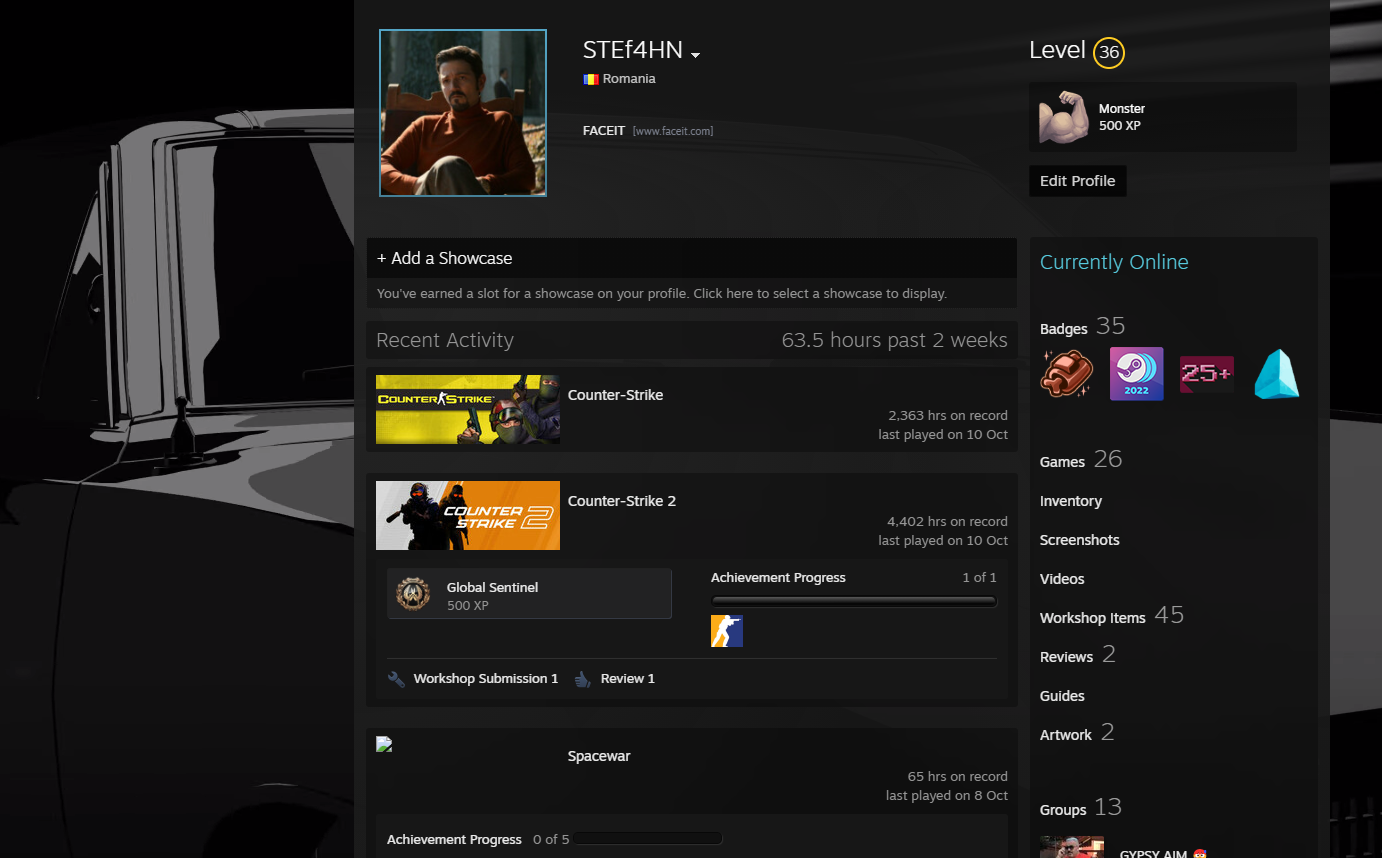Open the Inventory page
This screenshot has width=1382, height=858.
pyautogui.click(x=1070, y=501)
